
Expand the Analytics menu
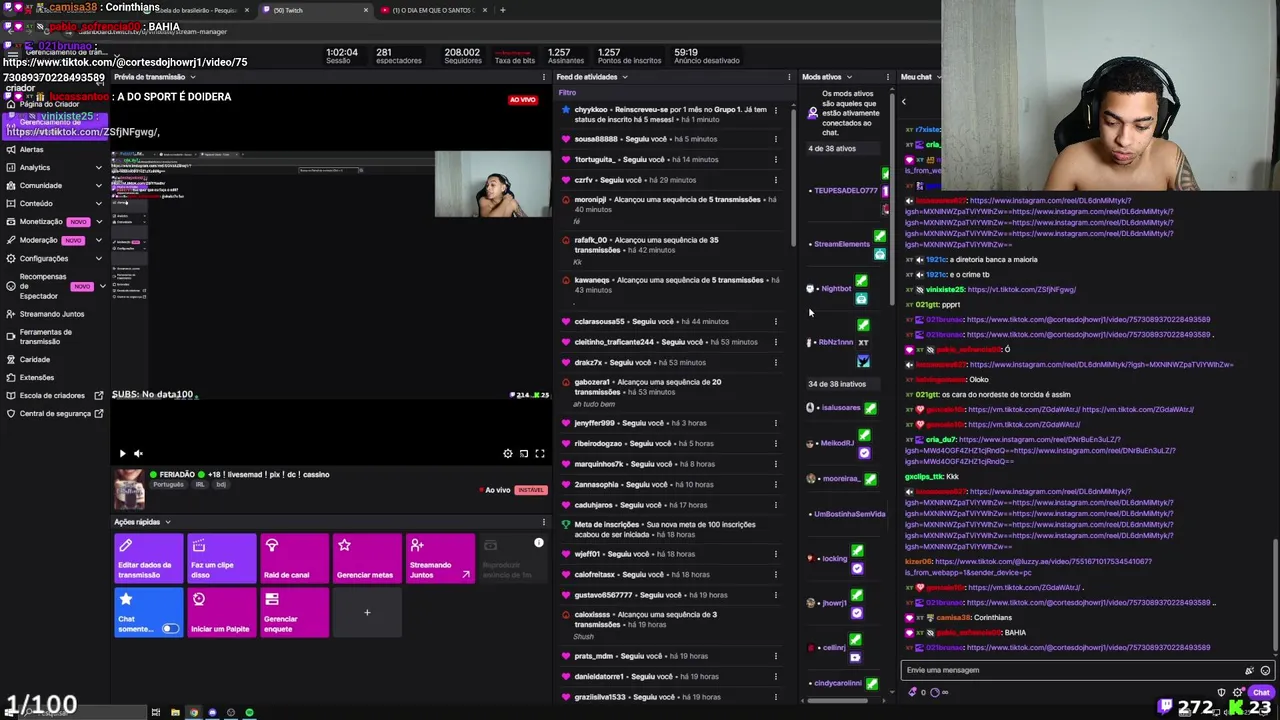pos(99,167)
